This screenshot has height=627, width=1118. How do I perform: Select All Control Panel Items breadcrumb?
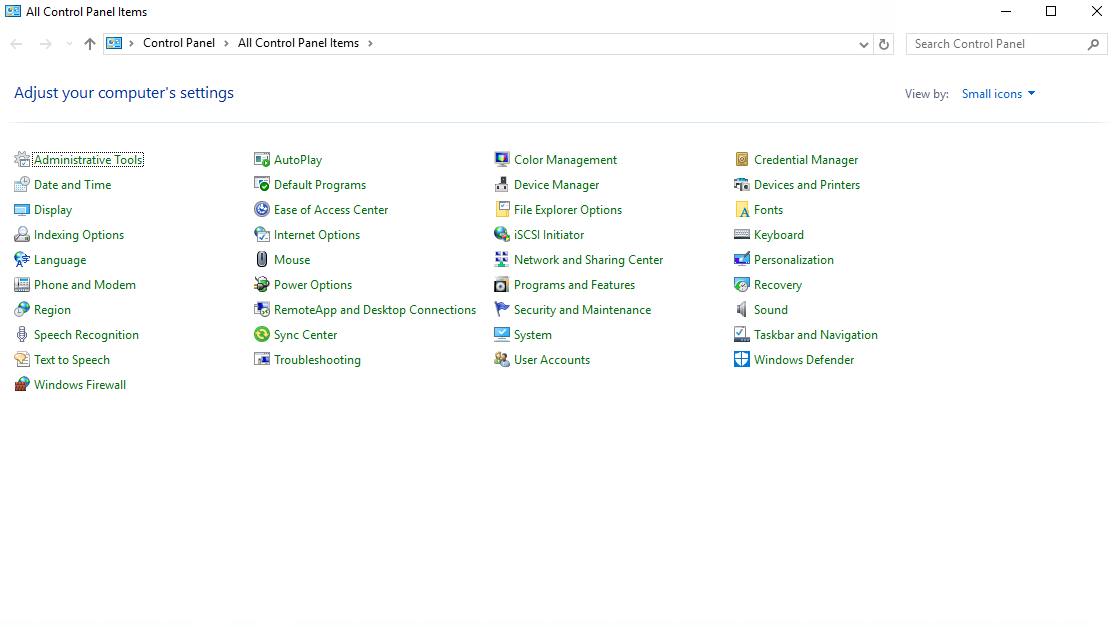point(298,43)
